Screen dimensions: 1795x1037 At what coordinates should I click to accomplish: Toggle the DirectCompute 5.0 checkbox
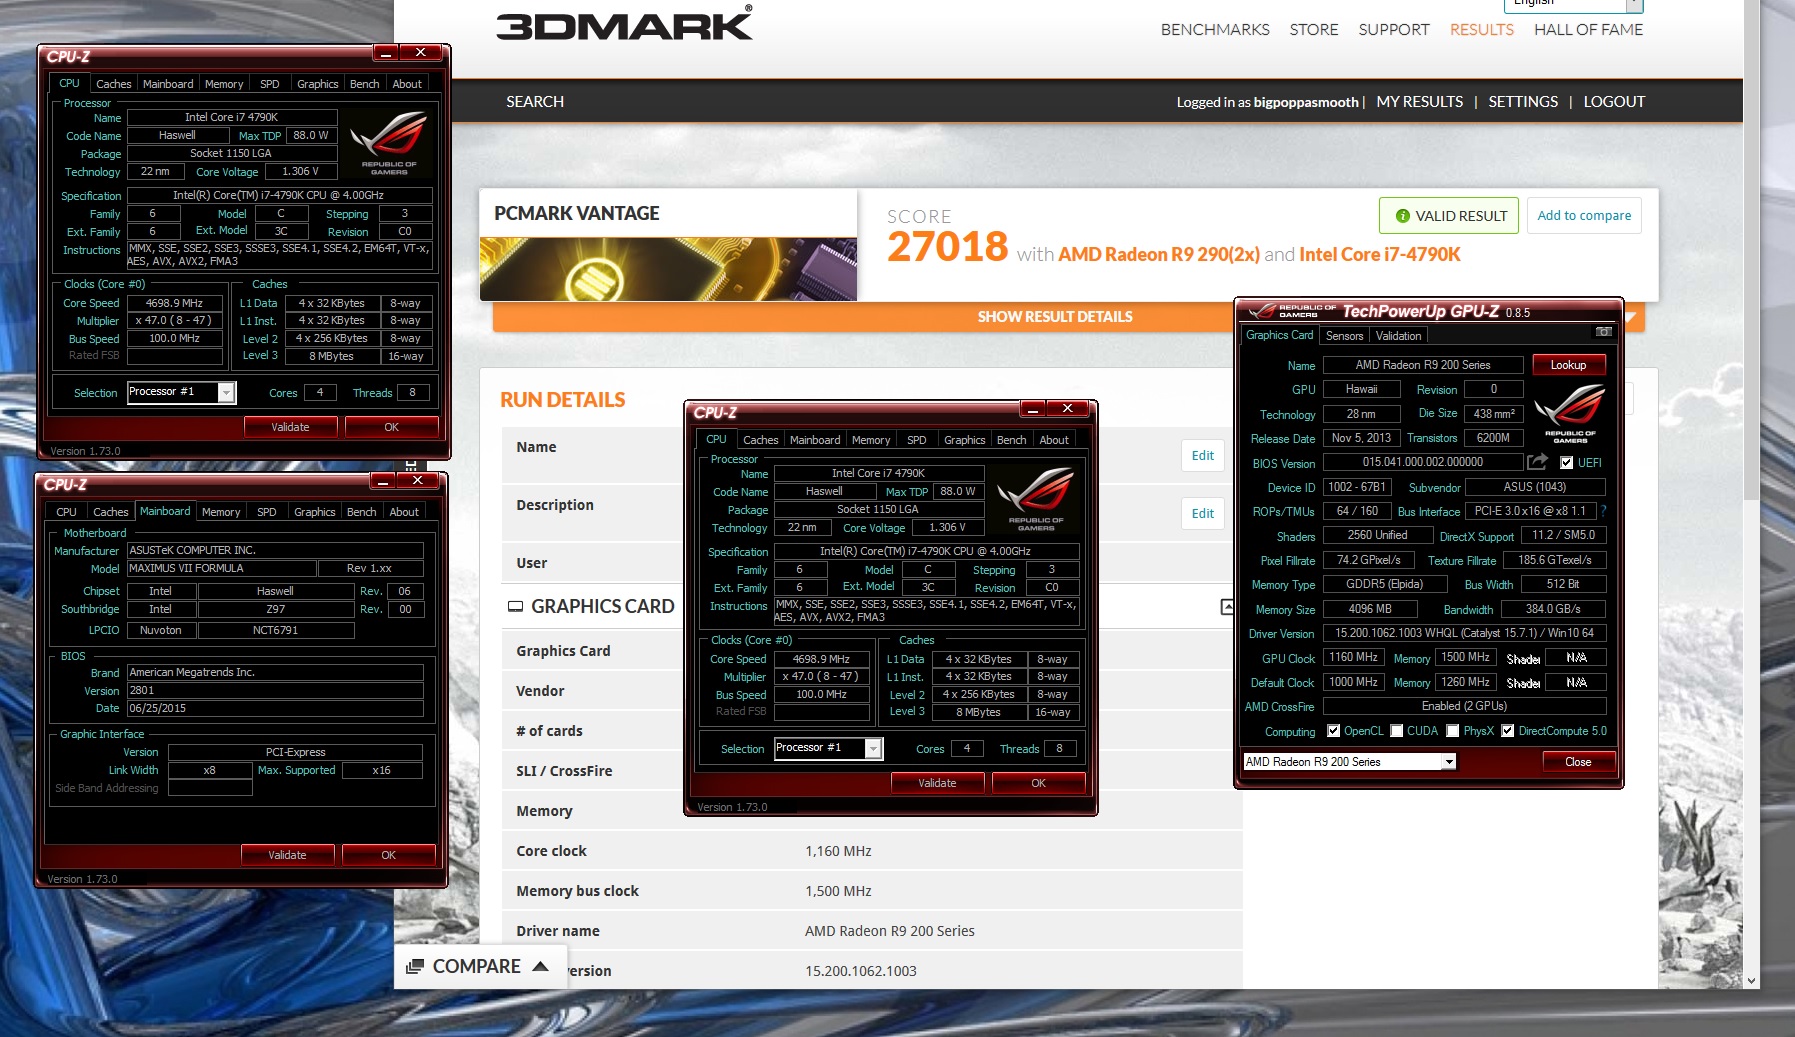(x=1507, y=731)
